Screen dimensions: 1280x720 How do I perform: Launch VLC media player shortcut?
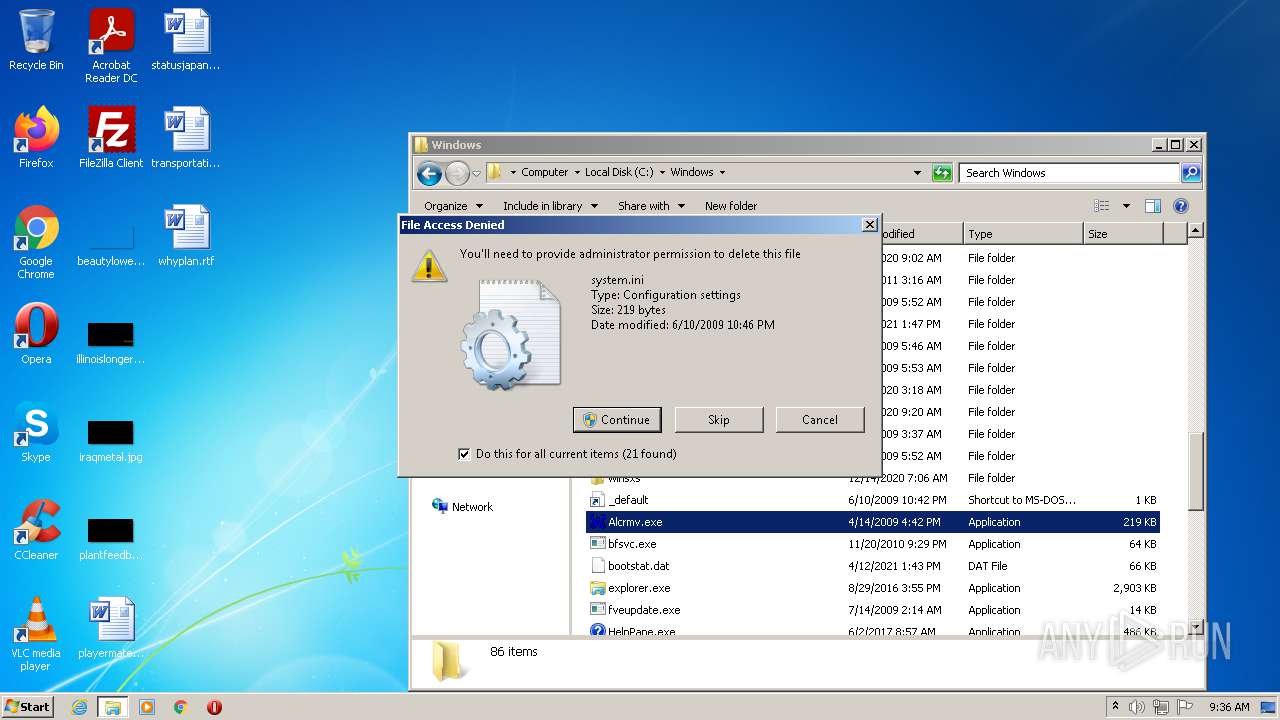point(36,634)
